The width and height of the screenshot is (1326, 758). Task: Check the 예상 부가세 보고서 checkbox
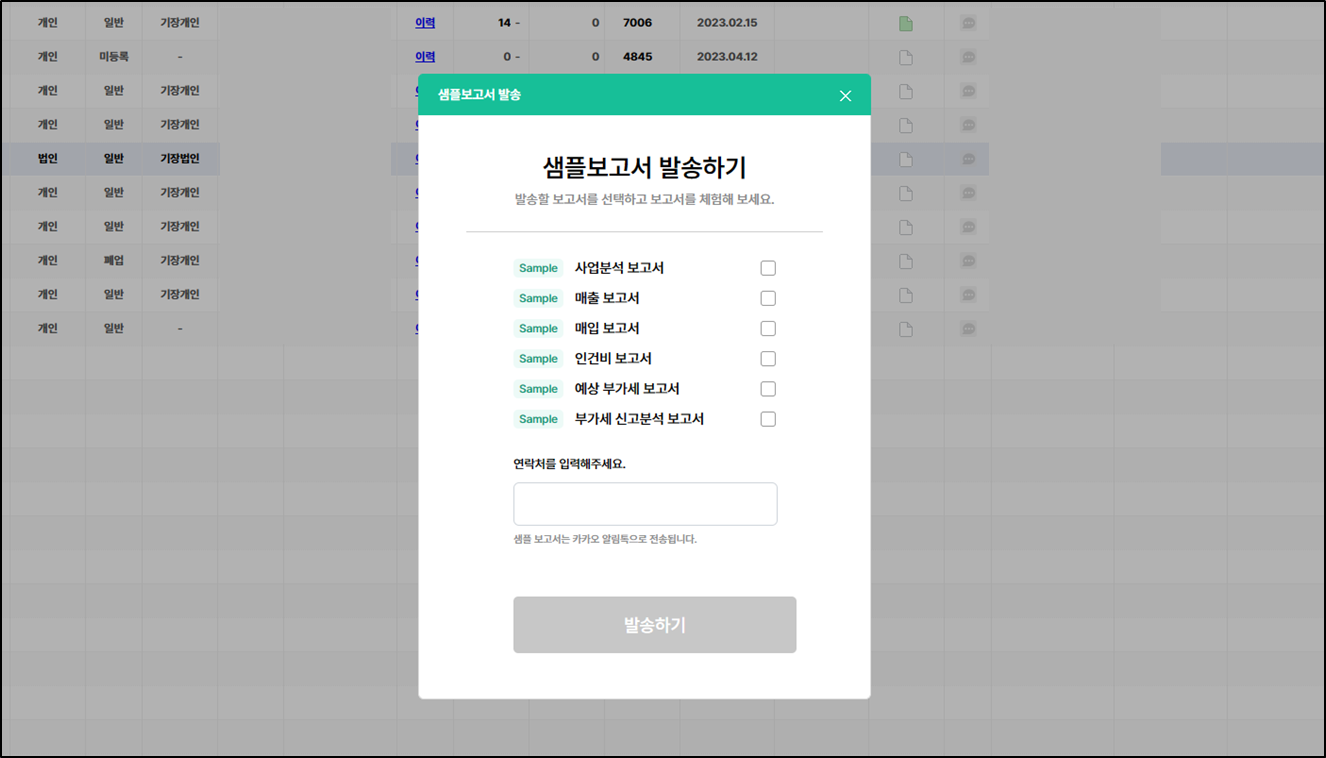click(x=768, y=389)
